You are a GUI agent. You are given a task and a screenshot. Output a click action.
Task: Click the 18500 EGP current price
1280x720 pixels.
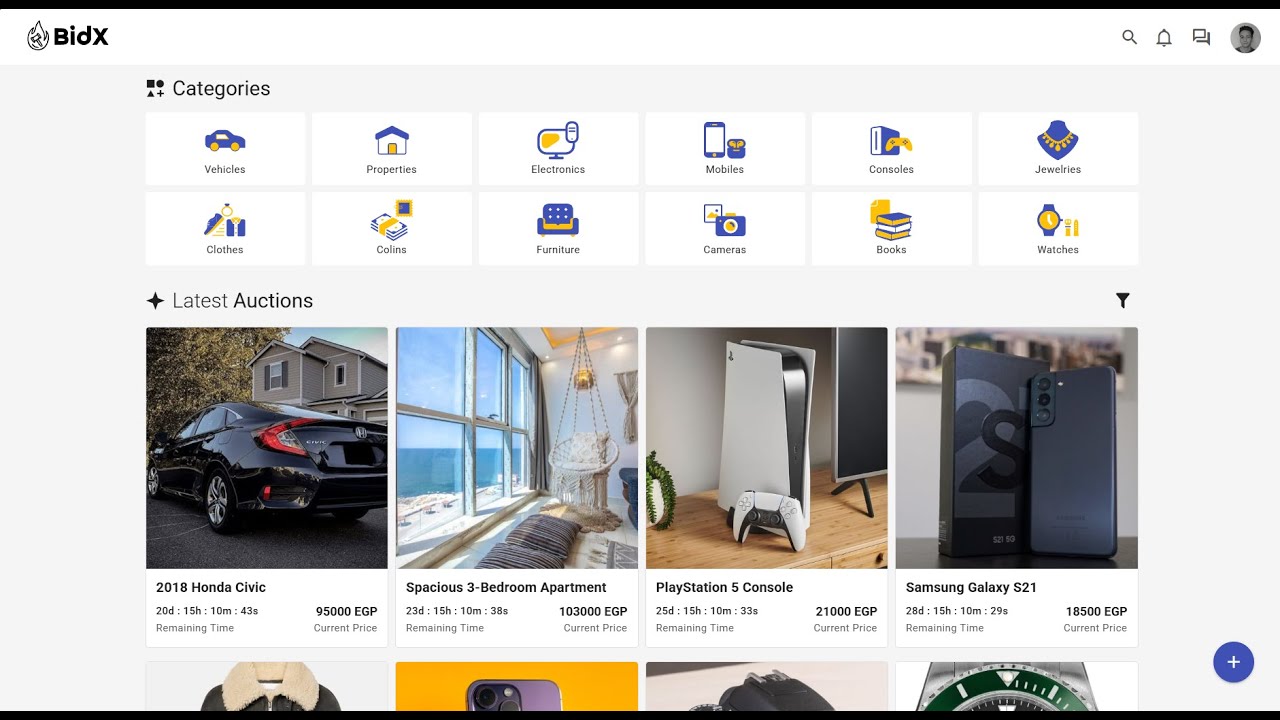(x=1096, y=611)
